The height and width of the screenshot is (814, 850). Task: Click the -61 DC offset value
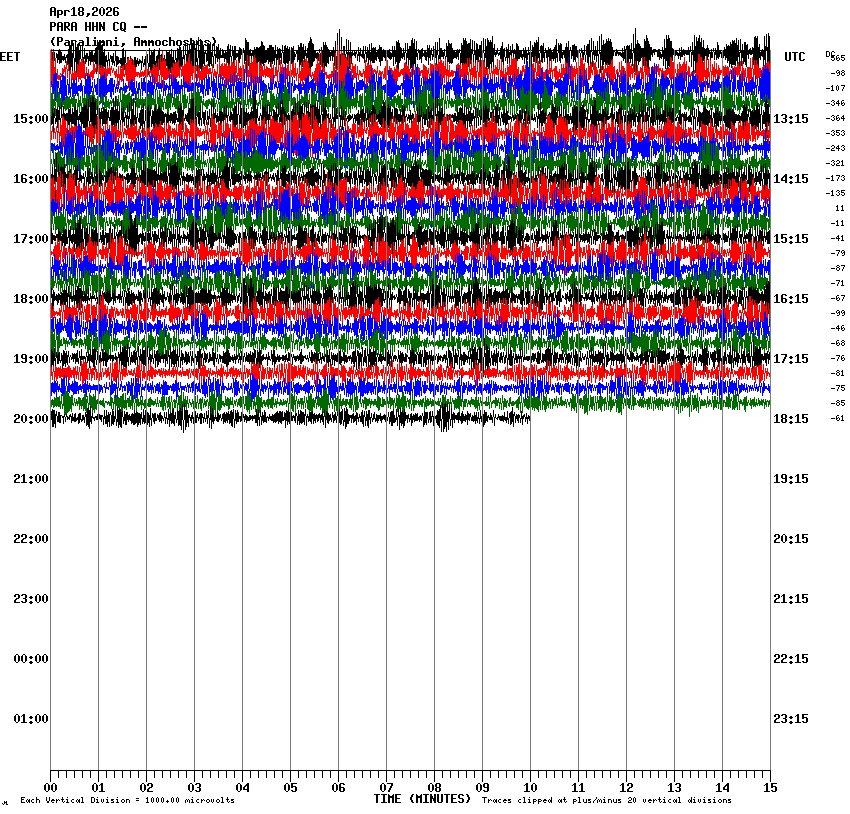(x=838, y=418)
